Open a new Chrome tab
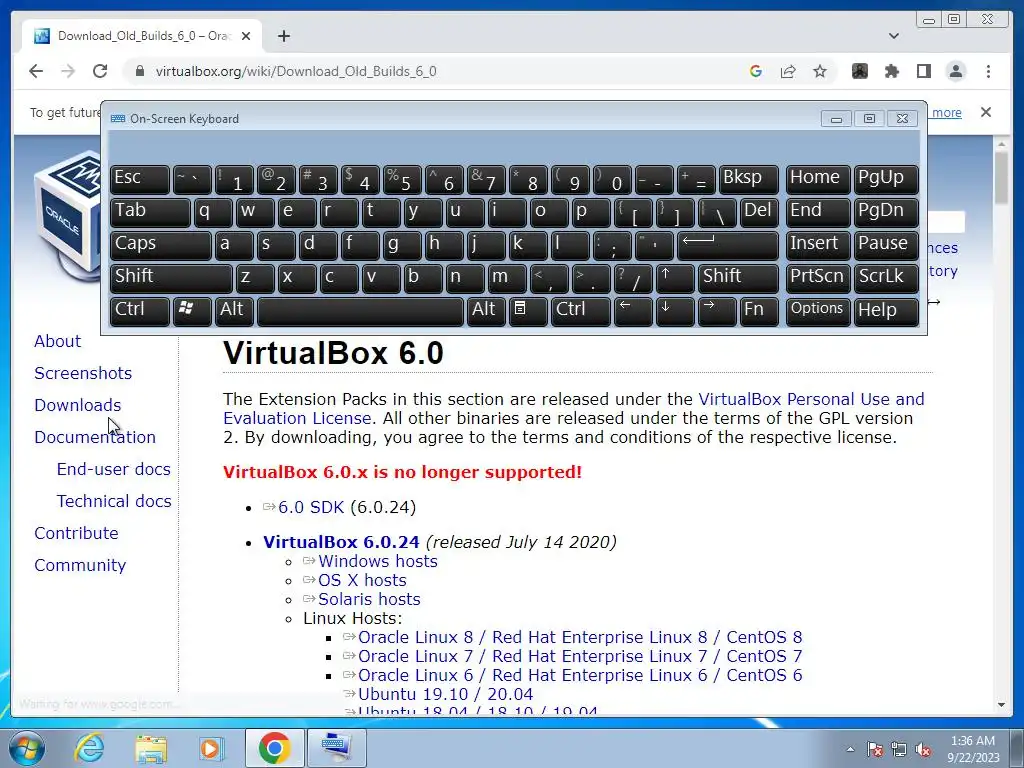 [283, 36]
